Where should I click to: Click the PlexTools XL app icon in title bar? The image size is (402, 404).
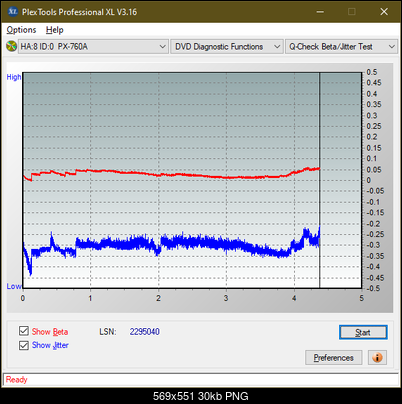pyautogui.click(x=13, y=12)
